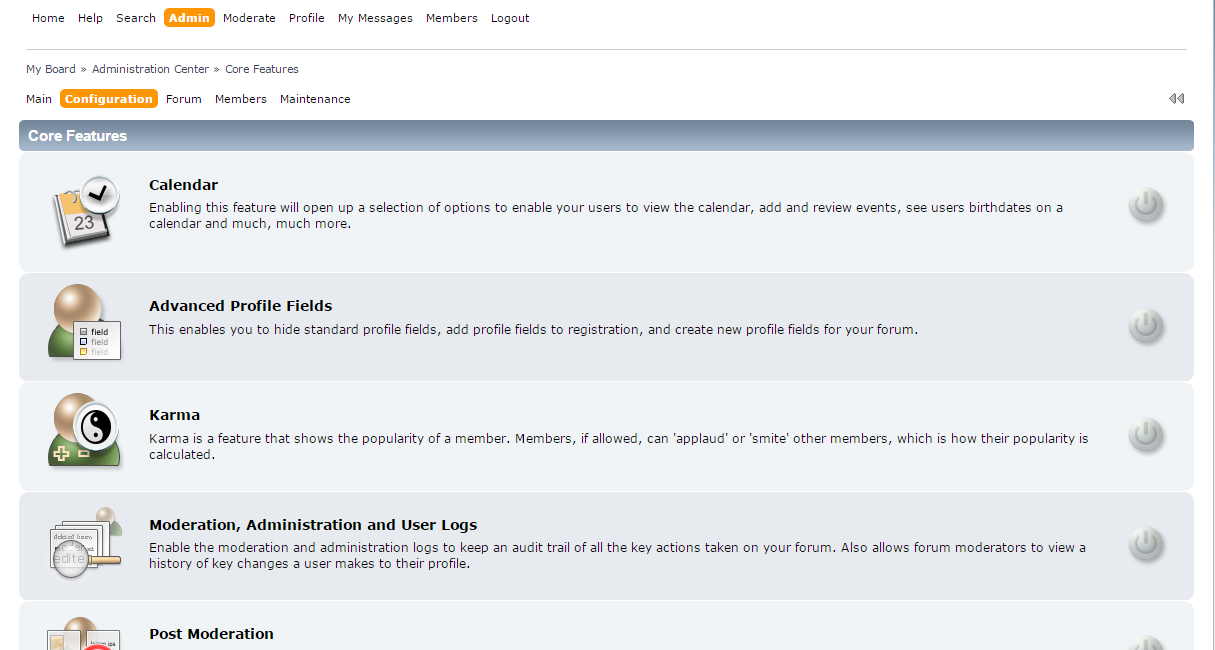The image size is (1215, 650).
Task: Click the Advanced Profile Fields icon
Action: (83, 323)
